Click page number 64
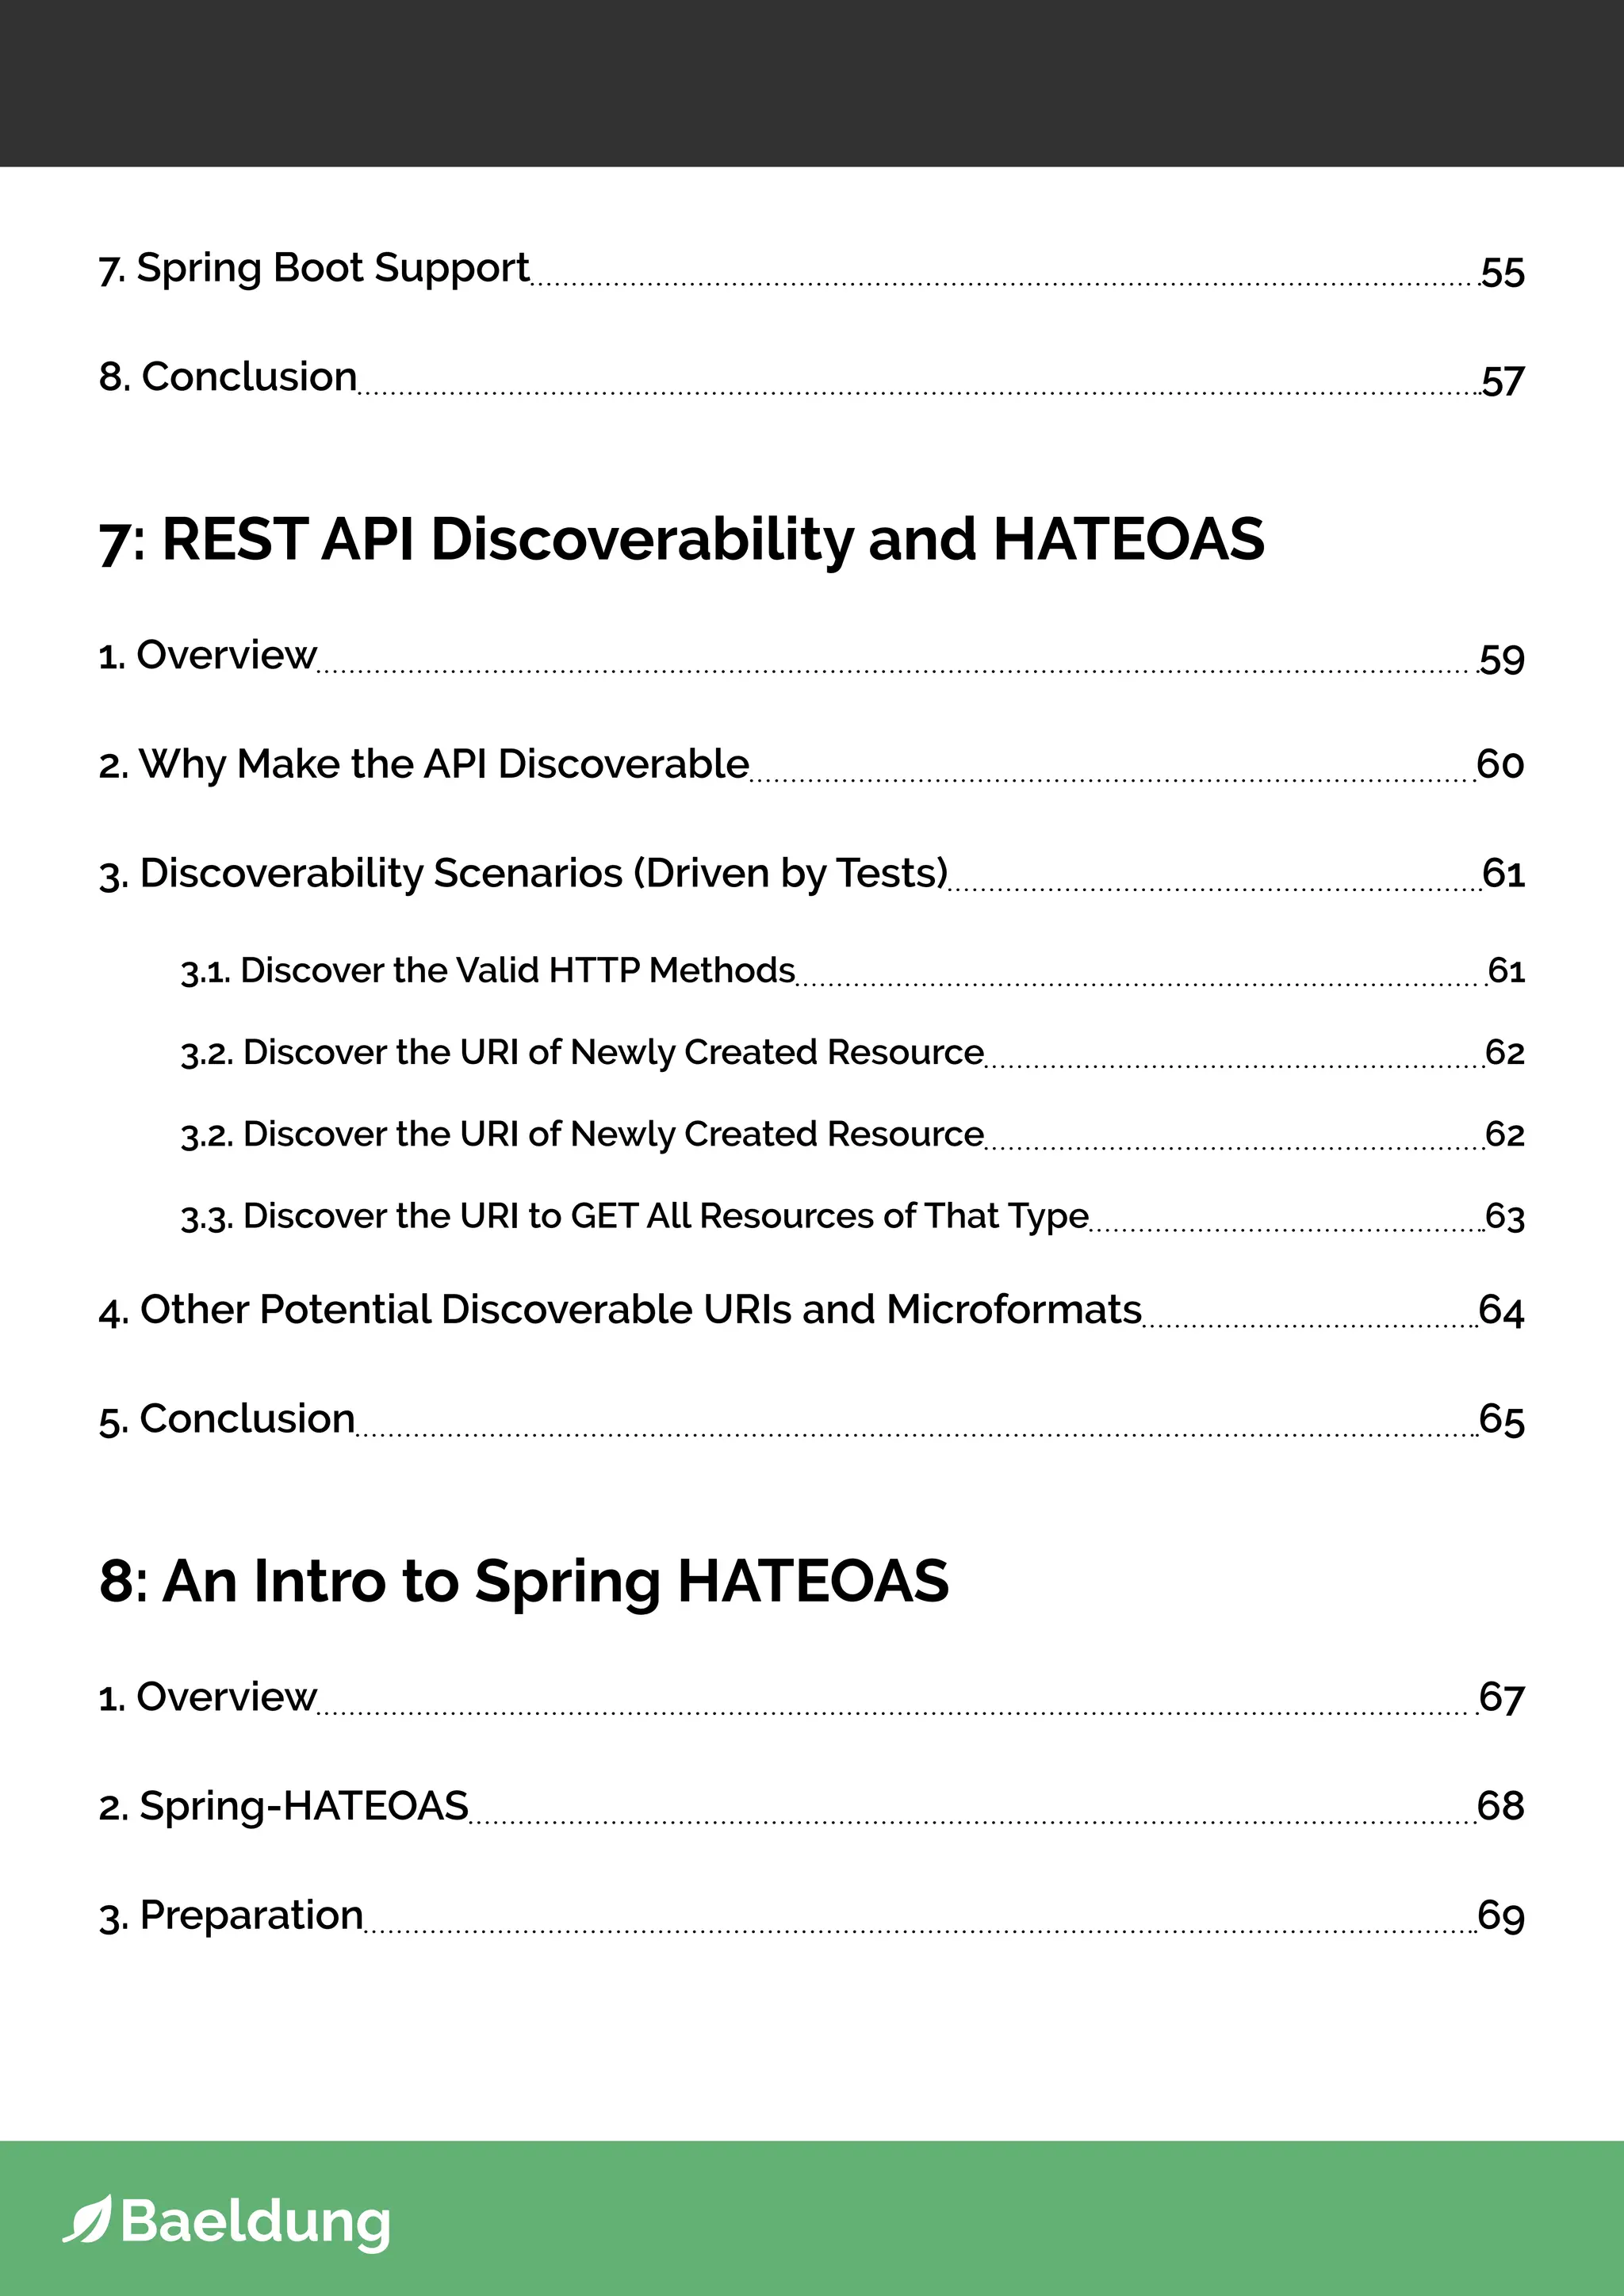This screenshot has width=1624, height=2296. point(1501,1311)
